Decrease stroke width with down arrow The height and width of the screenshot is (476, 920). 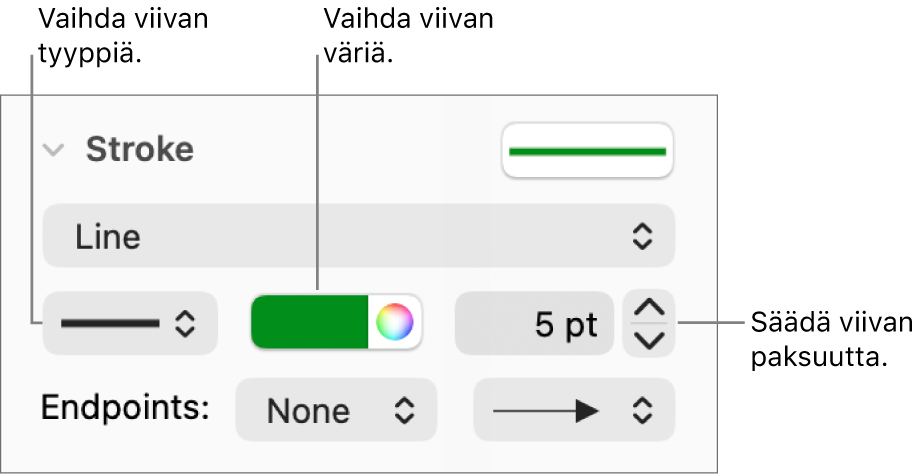(649, 340)
